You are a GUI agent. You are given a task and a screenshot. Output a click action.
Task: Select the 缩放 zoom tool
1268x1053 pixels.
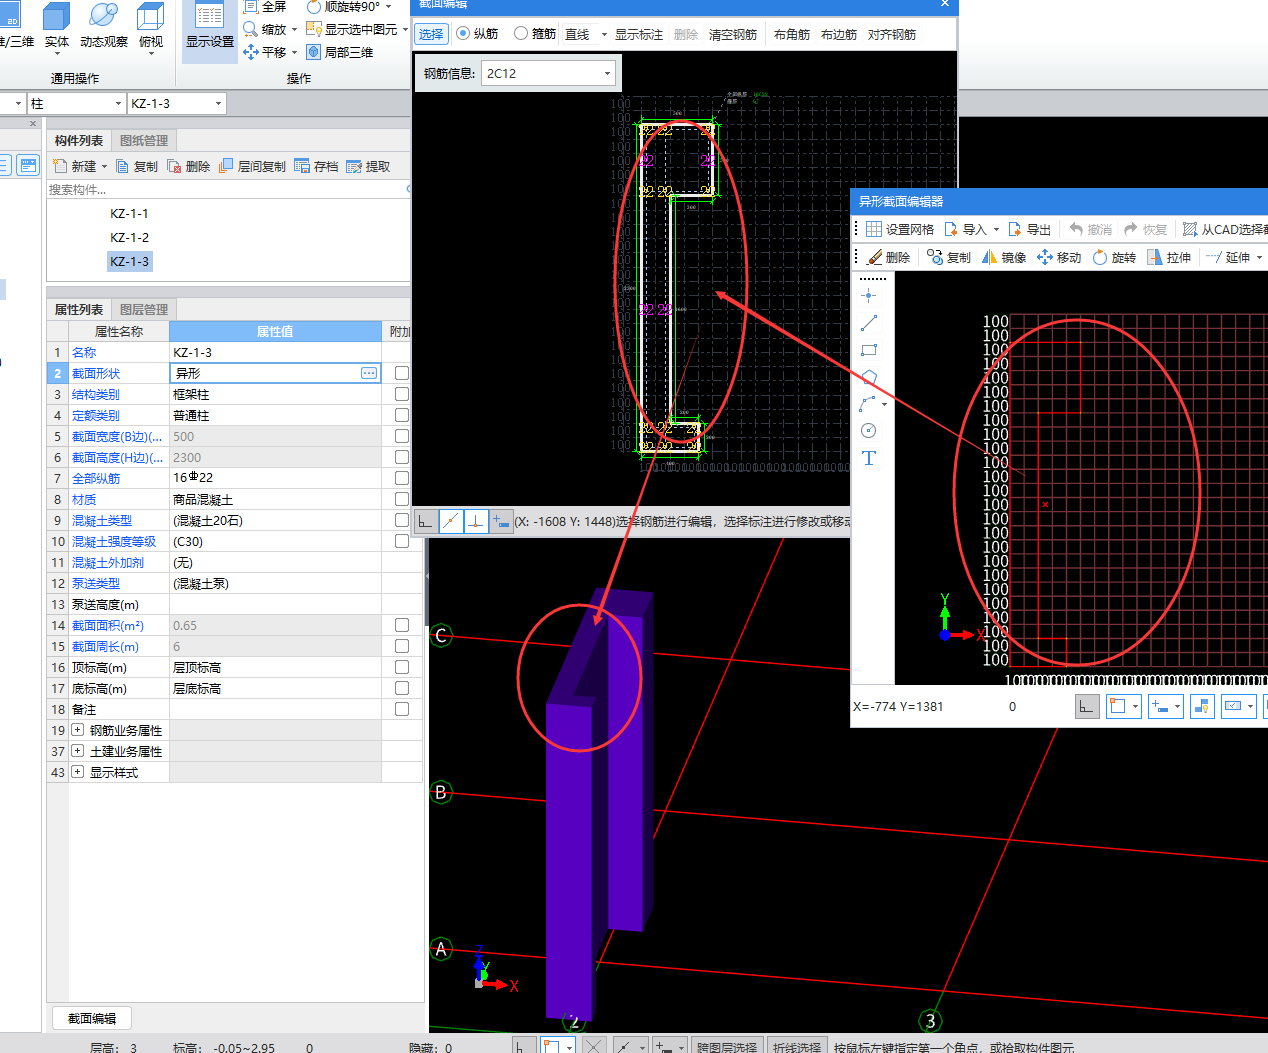pos(265,30)
